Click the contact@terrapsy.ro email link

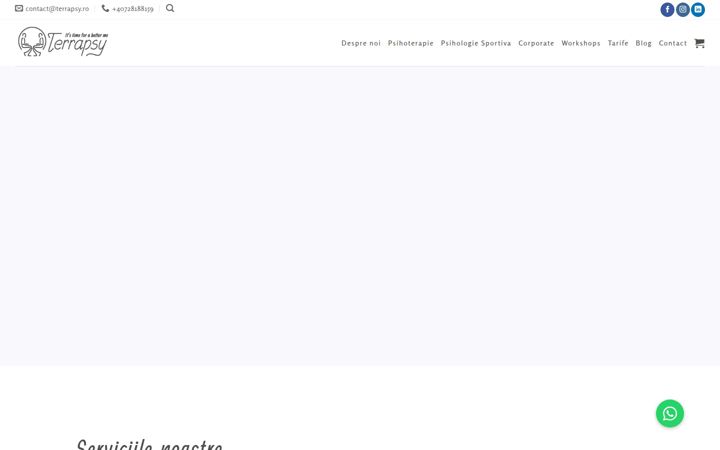tap(57, 9)
